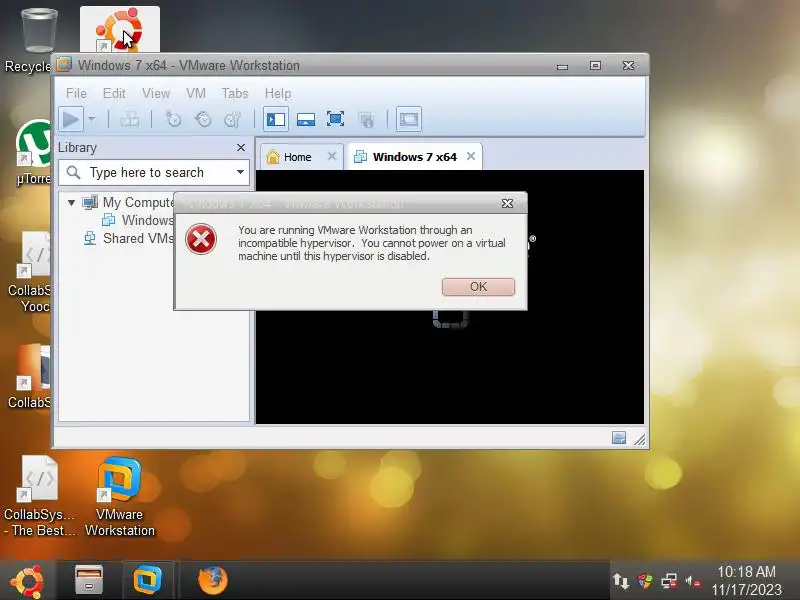800x600 pixels.
Task: Open the power options dropdown arrow beside play
Action: click(x=92, y=119)
